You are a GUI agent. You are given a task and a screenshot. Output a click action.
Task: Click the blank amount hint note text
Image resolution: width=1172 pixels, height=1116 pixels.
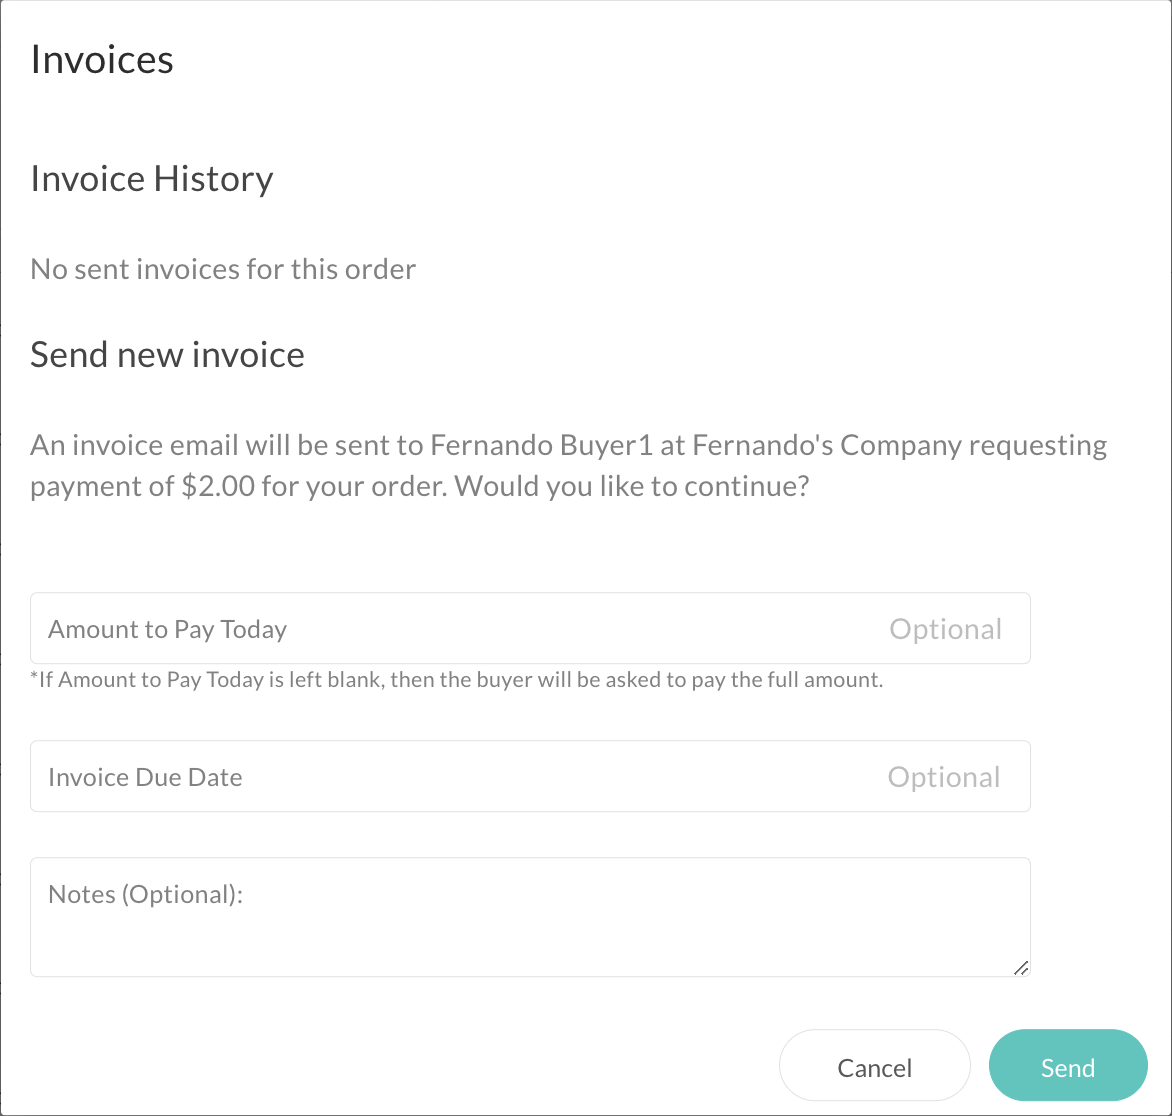pyautogui.click(x=456, y=681)
